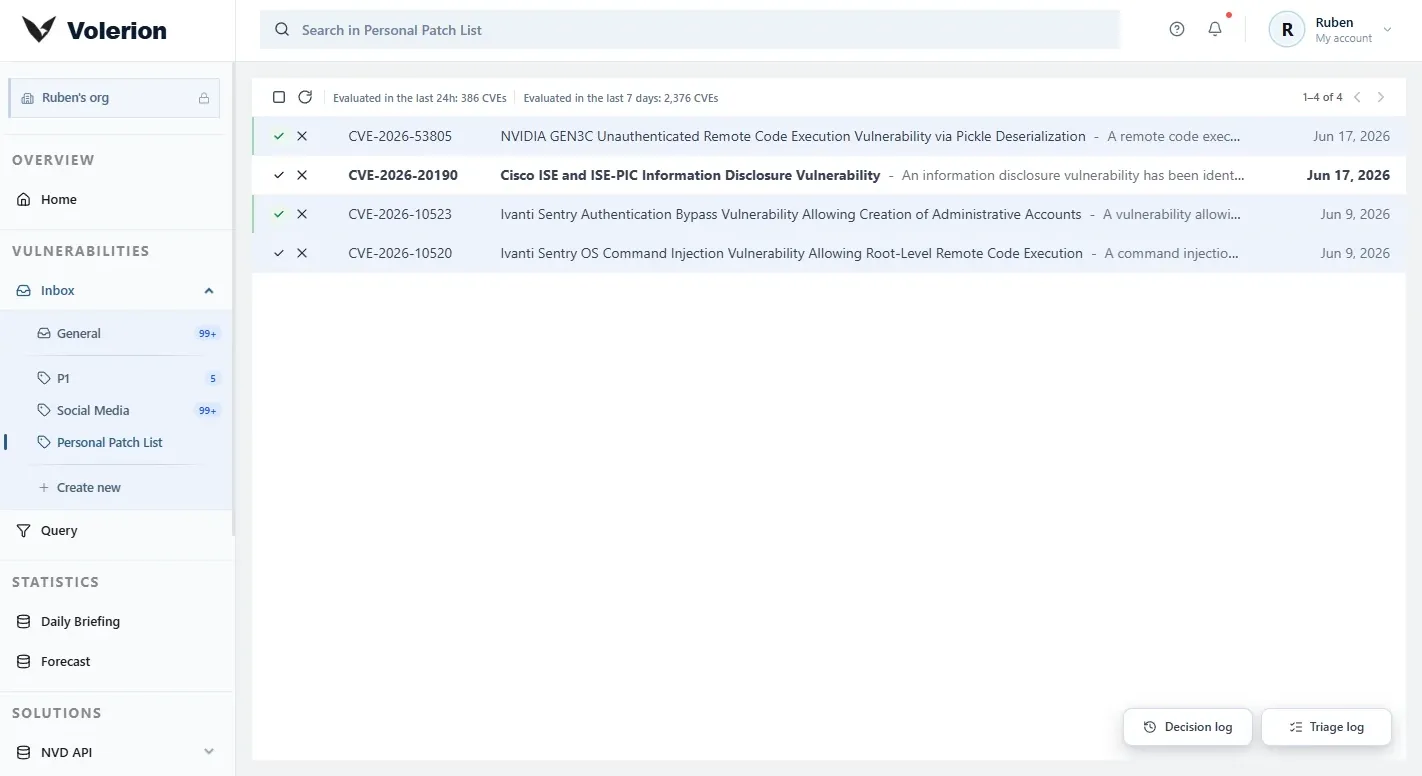Click the 99+ badge beside Social Media
This screenshot has height=776, width=1422.
pos(207,411)
